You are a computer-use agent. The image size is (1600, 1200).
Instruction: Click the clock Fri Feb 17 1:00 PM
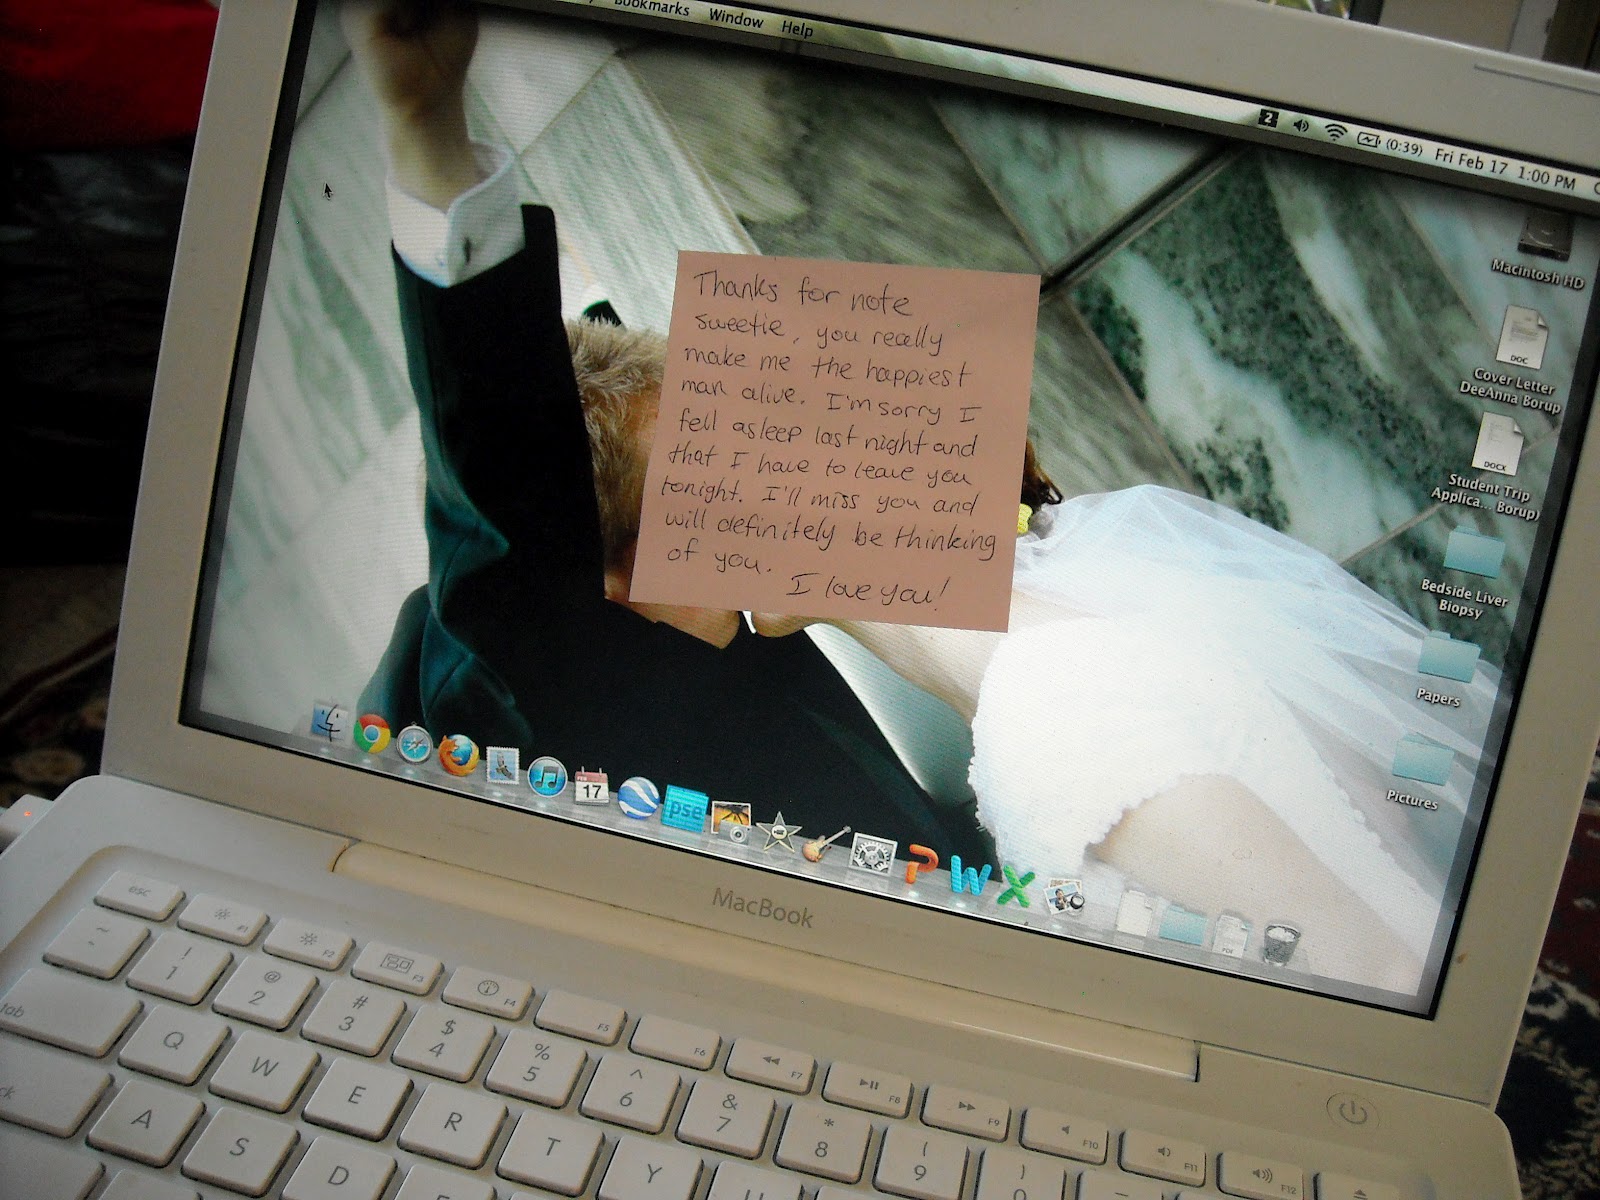point(1505,169)
